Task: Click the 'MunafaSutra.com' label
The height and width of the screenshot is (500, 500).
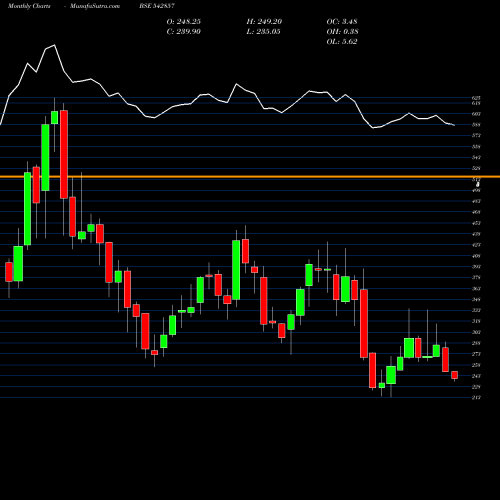Action: tap(95, 6)
